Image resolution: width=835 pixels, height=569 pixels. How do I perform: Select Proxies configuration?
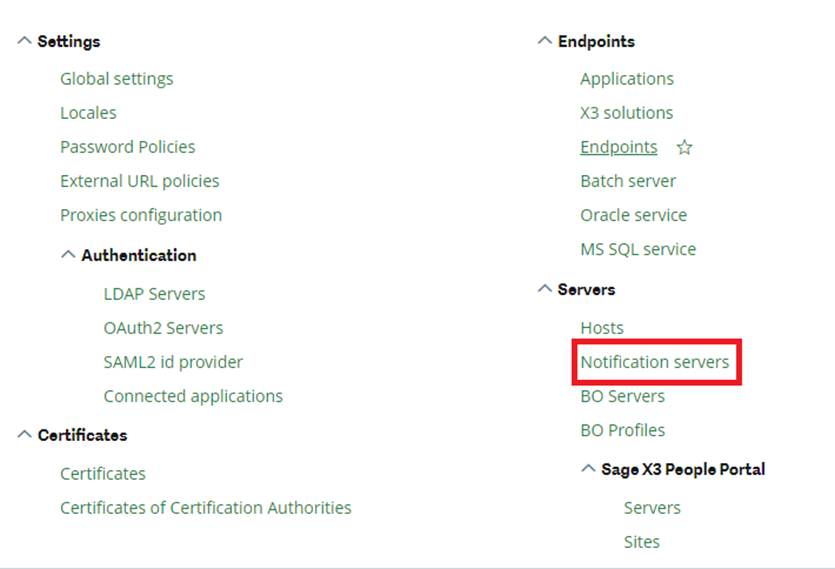point(141,215)
